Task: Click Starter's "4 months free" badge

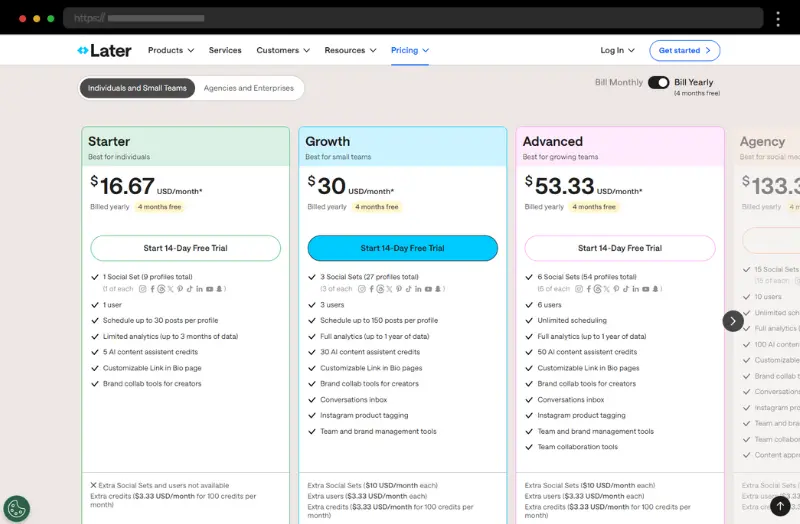Action: [x=160, y=207]
